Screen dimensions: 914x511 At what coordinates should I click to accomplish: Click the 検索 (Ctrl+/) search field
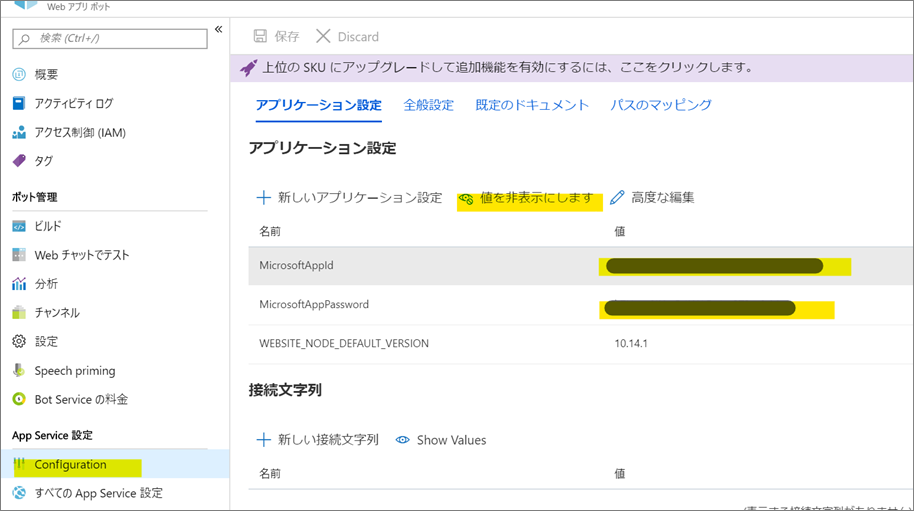tap(112, 38)
